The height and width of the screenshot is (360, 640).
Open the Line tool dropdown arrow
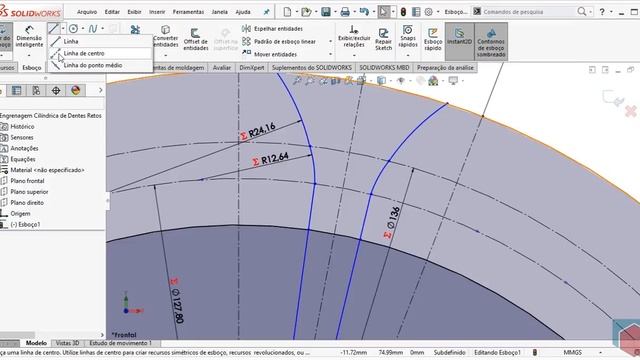[63, 28]
